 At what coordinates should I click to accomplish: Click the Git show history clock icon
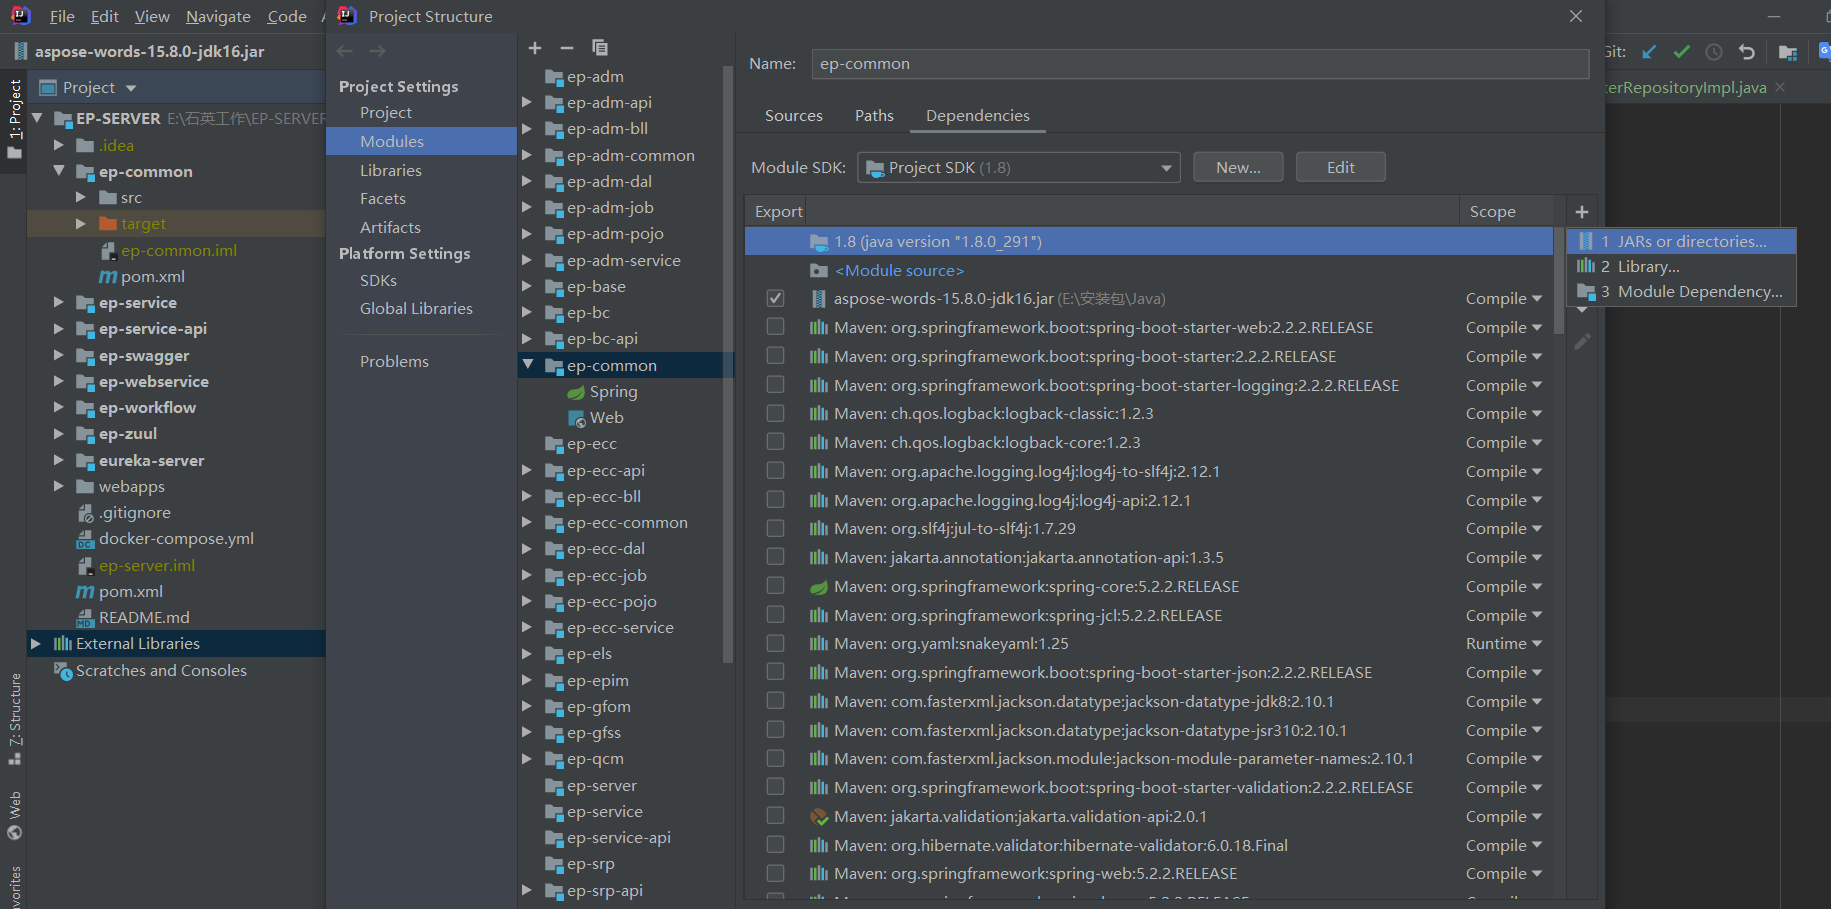pos(1714,52)
